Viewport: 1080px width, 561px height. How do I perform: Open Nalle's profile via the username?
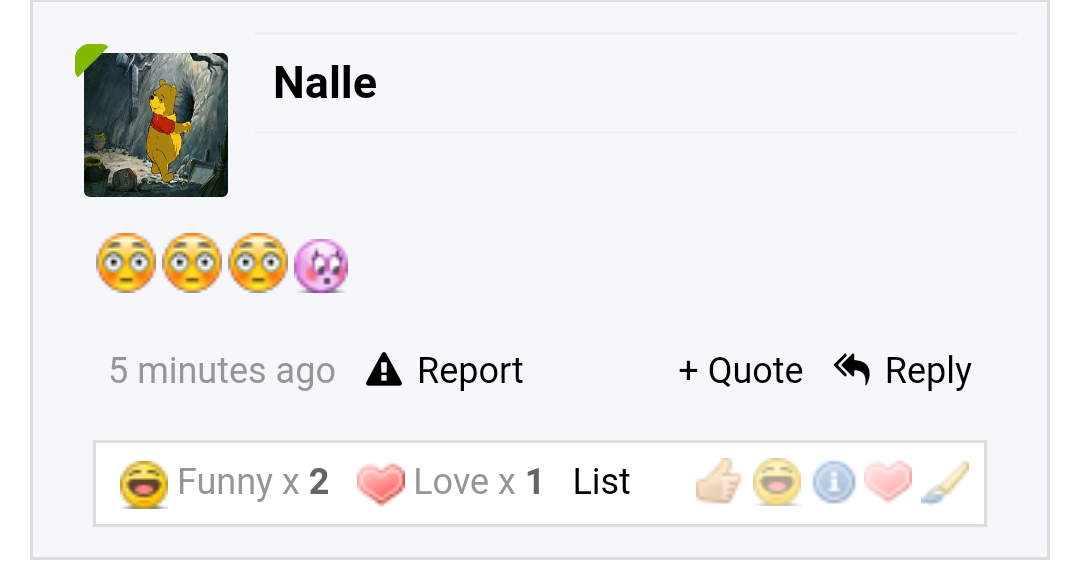[x=325, y=83]
